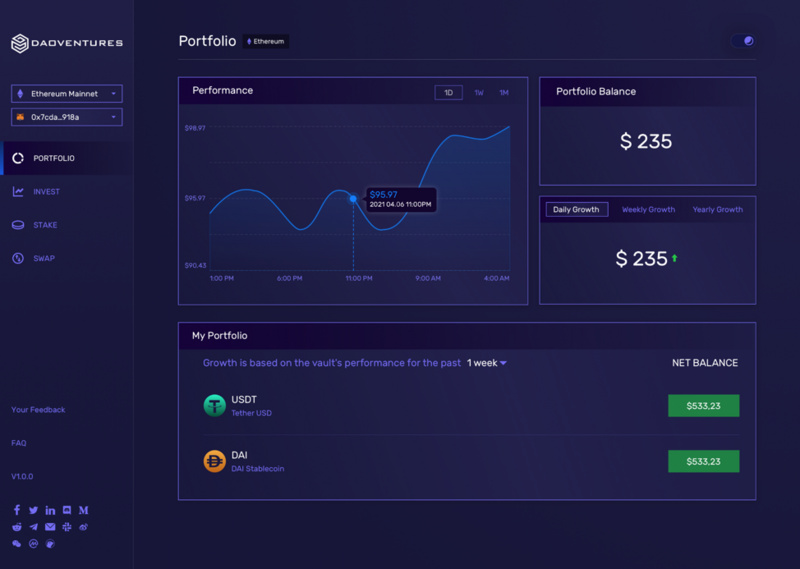Screen dimensions: 800x569
Task: Toggle the dark mode switch
Action: 743,41
